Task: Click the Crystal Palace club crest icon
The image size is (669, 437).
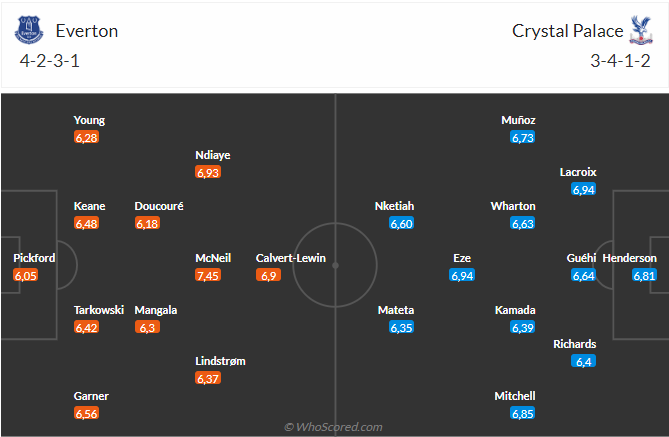Action: pos(639,31)
